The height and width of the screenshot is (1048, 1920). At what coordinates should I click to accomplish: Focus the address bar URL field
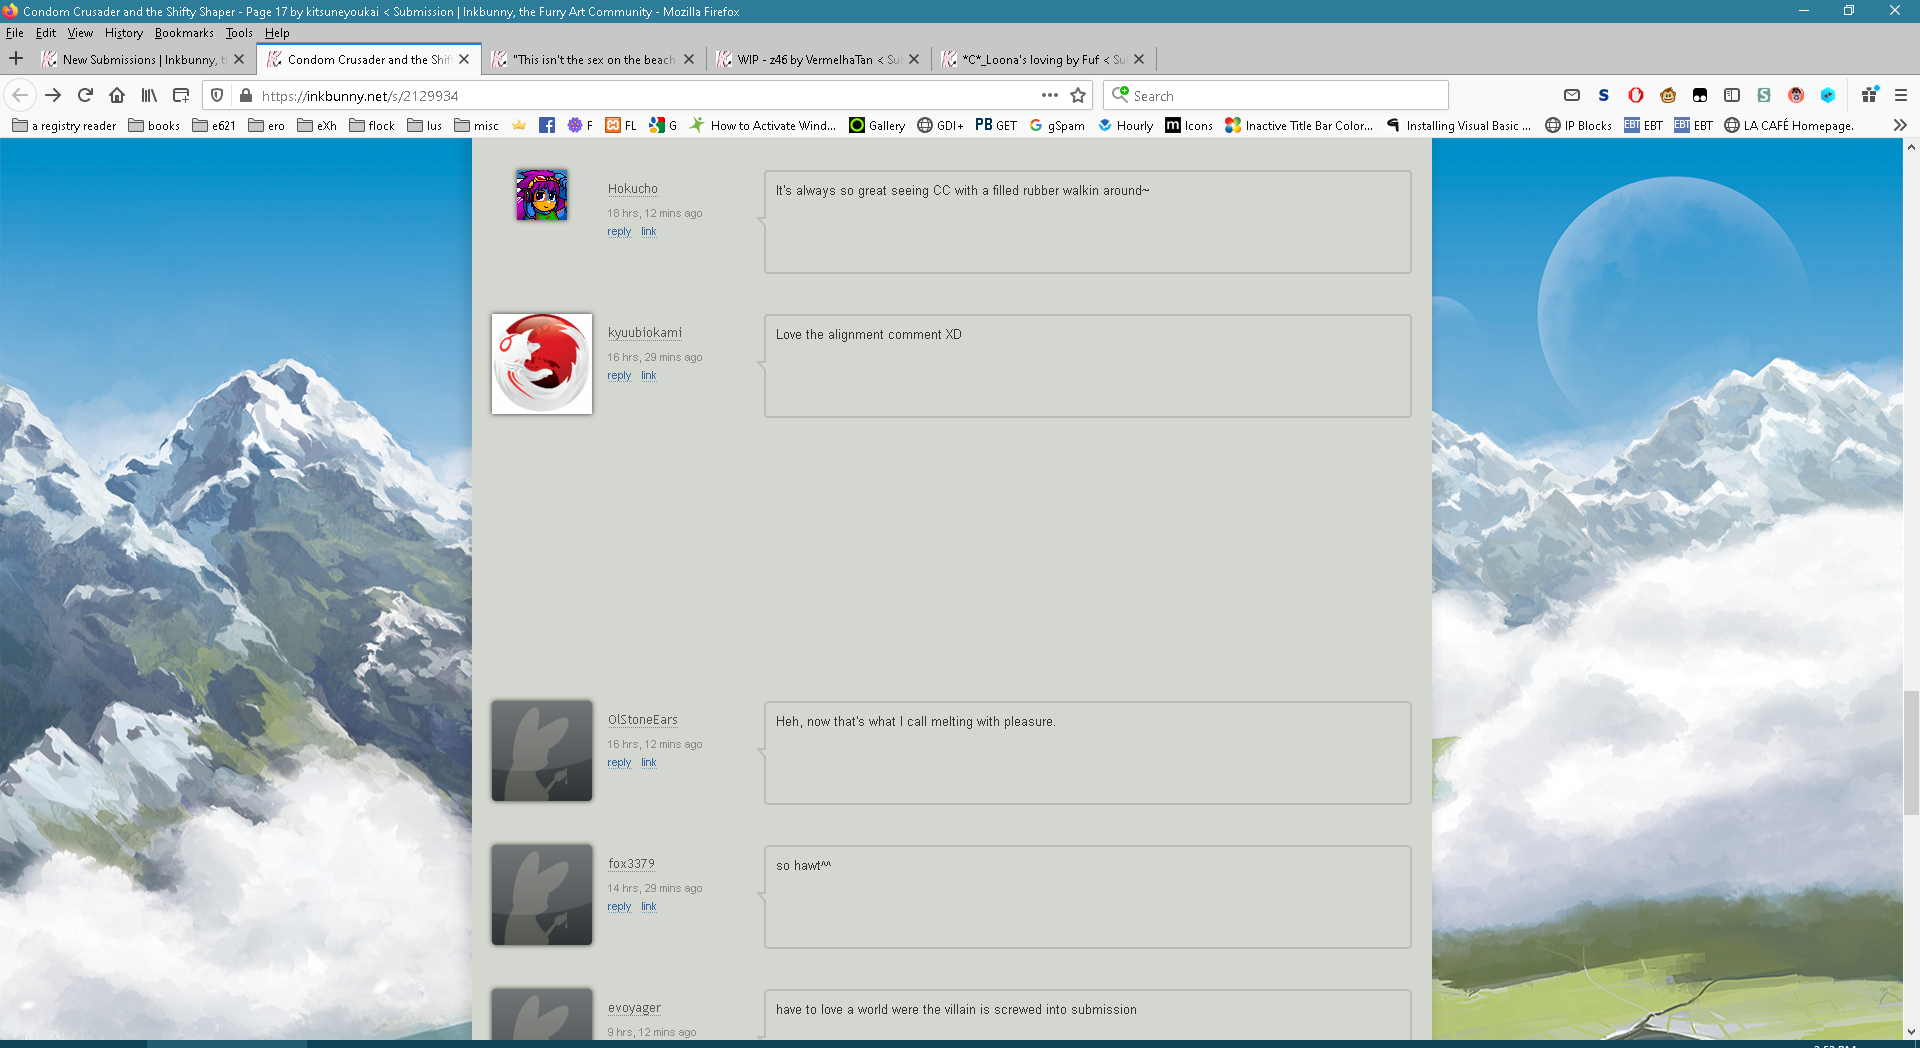tap(645, 96)
